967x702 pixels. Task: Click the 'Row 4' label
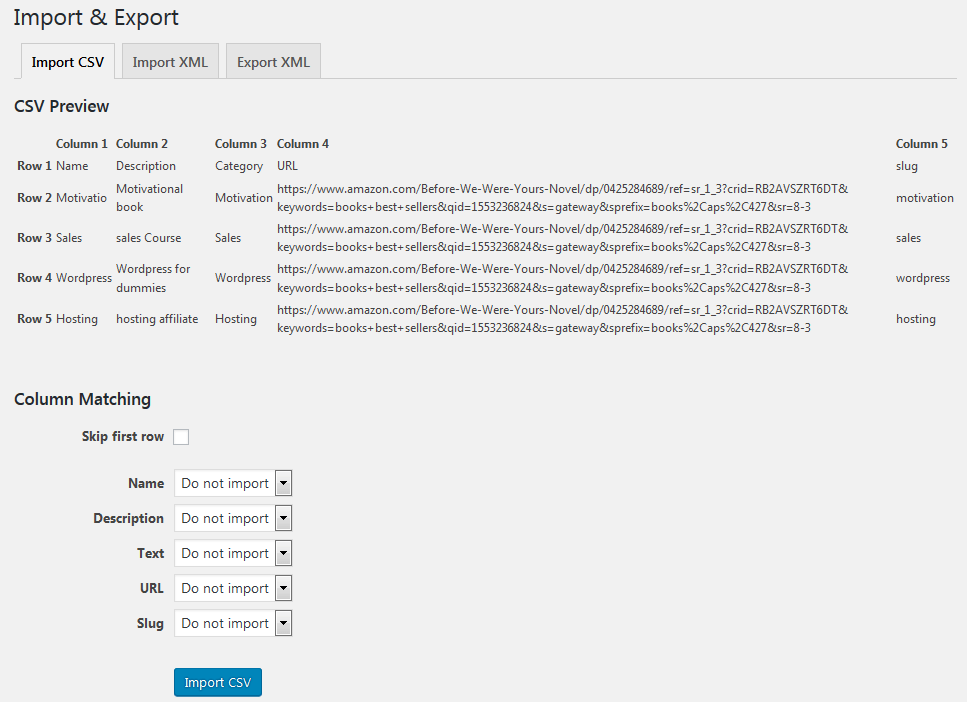(x=35, y=278)
